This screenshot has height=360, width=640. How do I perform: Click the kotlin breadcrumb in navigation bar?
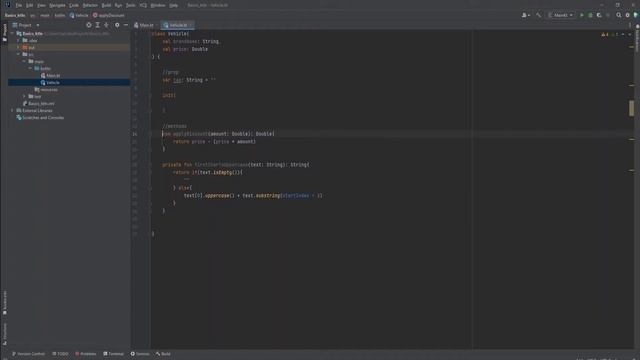tap(60, 15)
